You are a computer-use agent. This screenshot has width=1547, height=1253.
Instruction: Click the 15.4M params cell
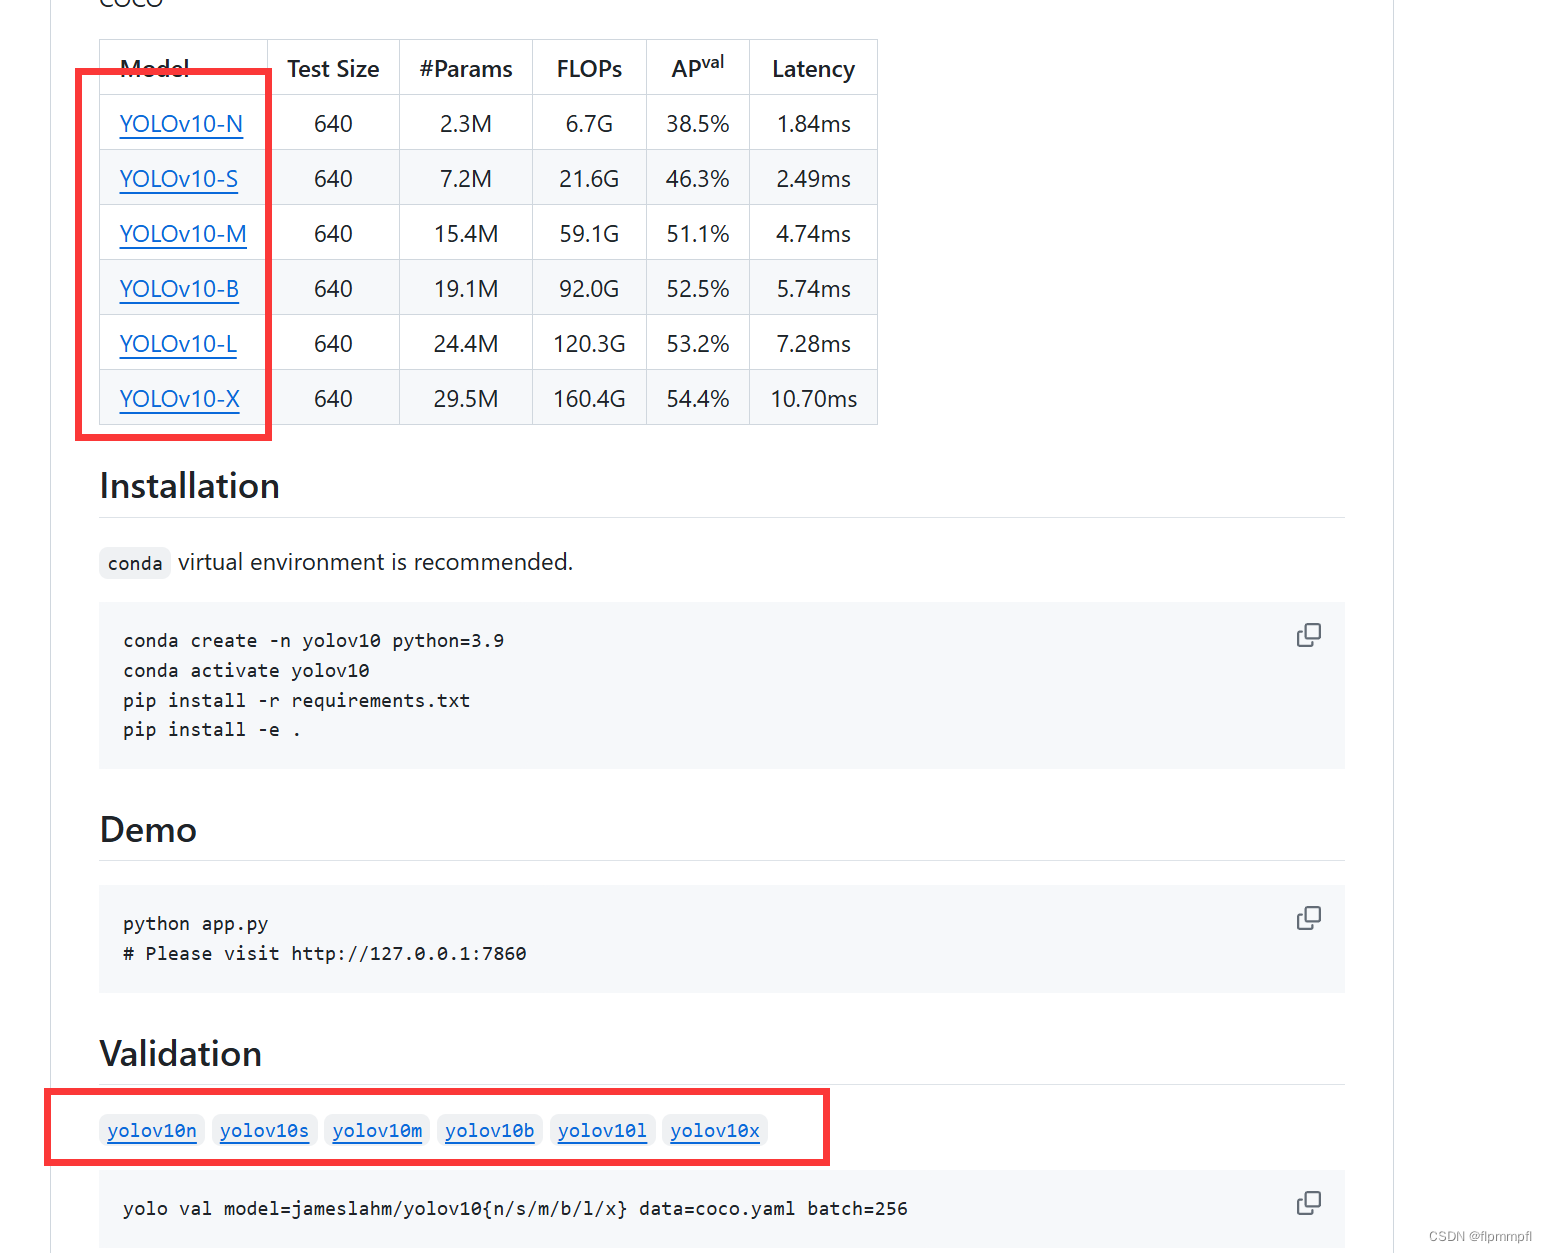[x=466, y=234]
